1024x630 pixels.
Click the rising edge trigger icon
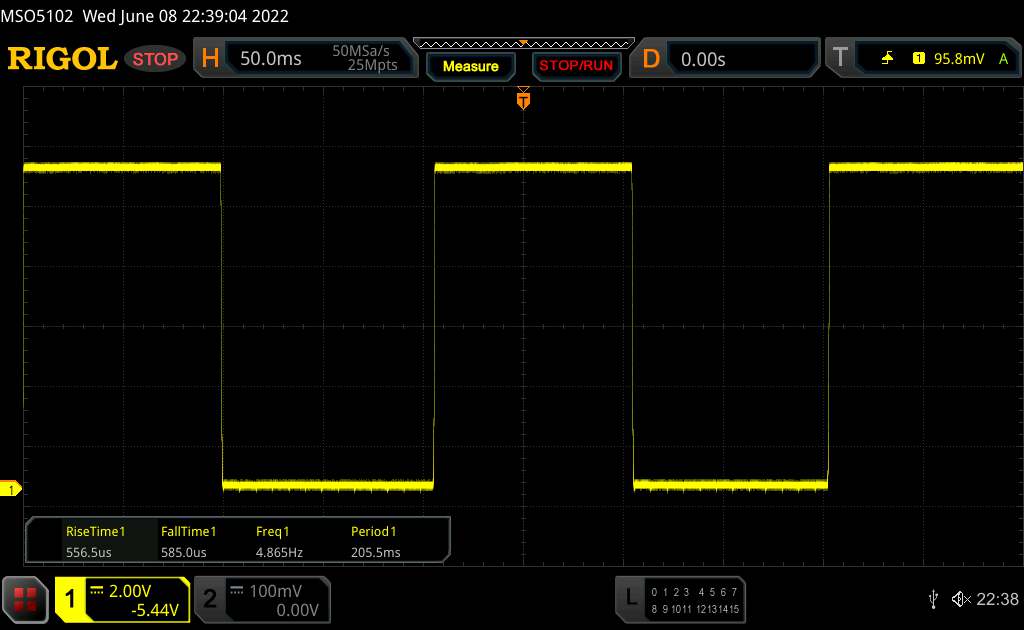click(887, 59)
